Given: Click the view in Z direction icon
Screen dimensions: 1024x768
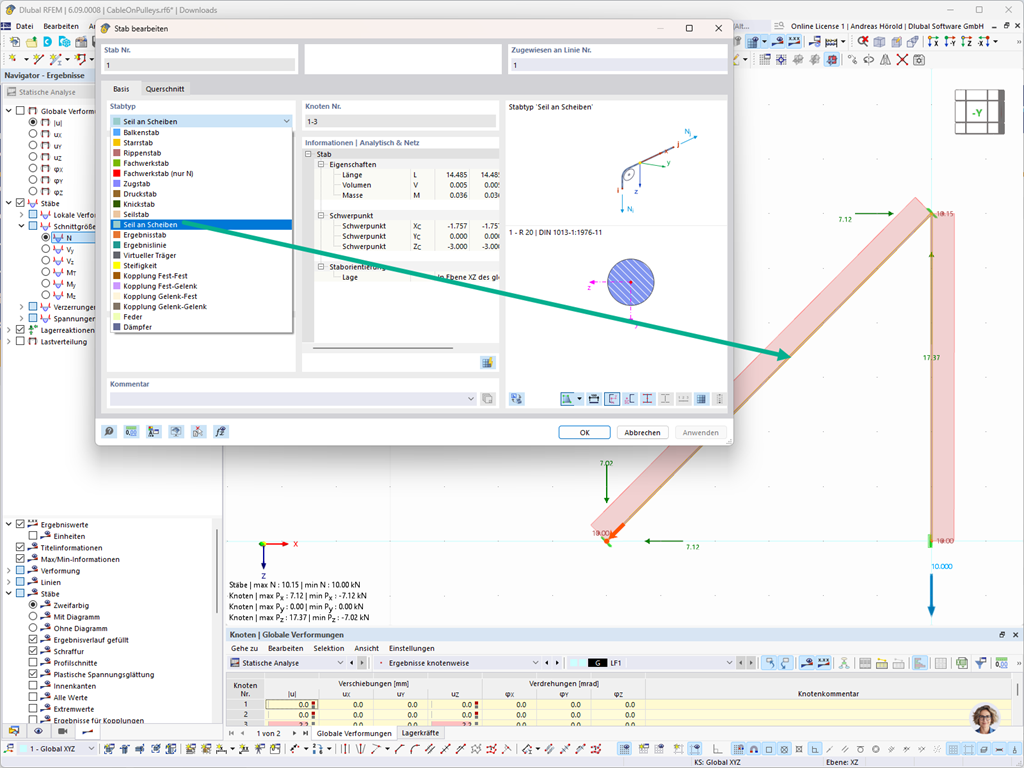Looking at the screenshot, I should click(967, 42).
